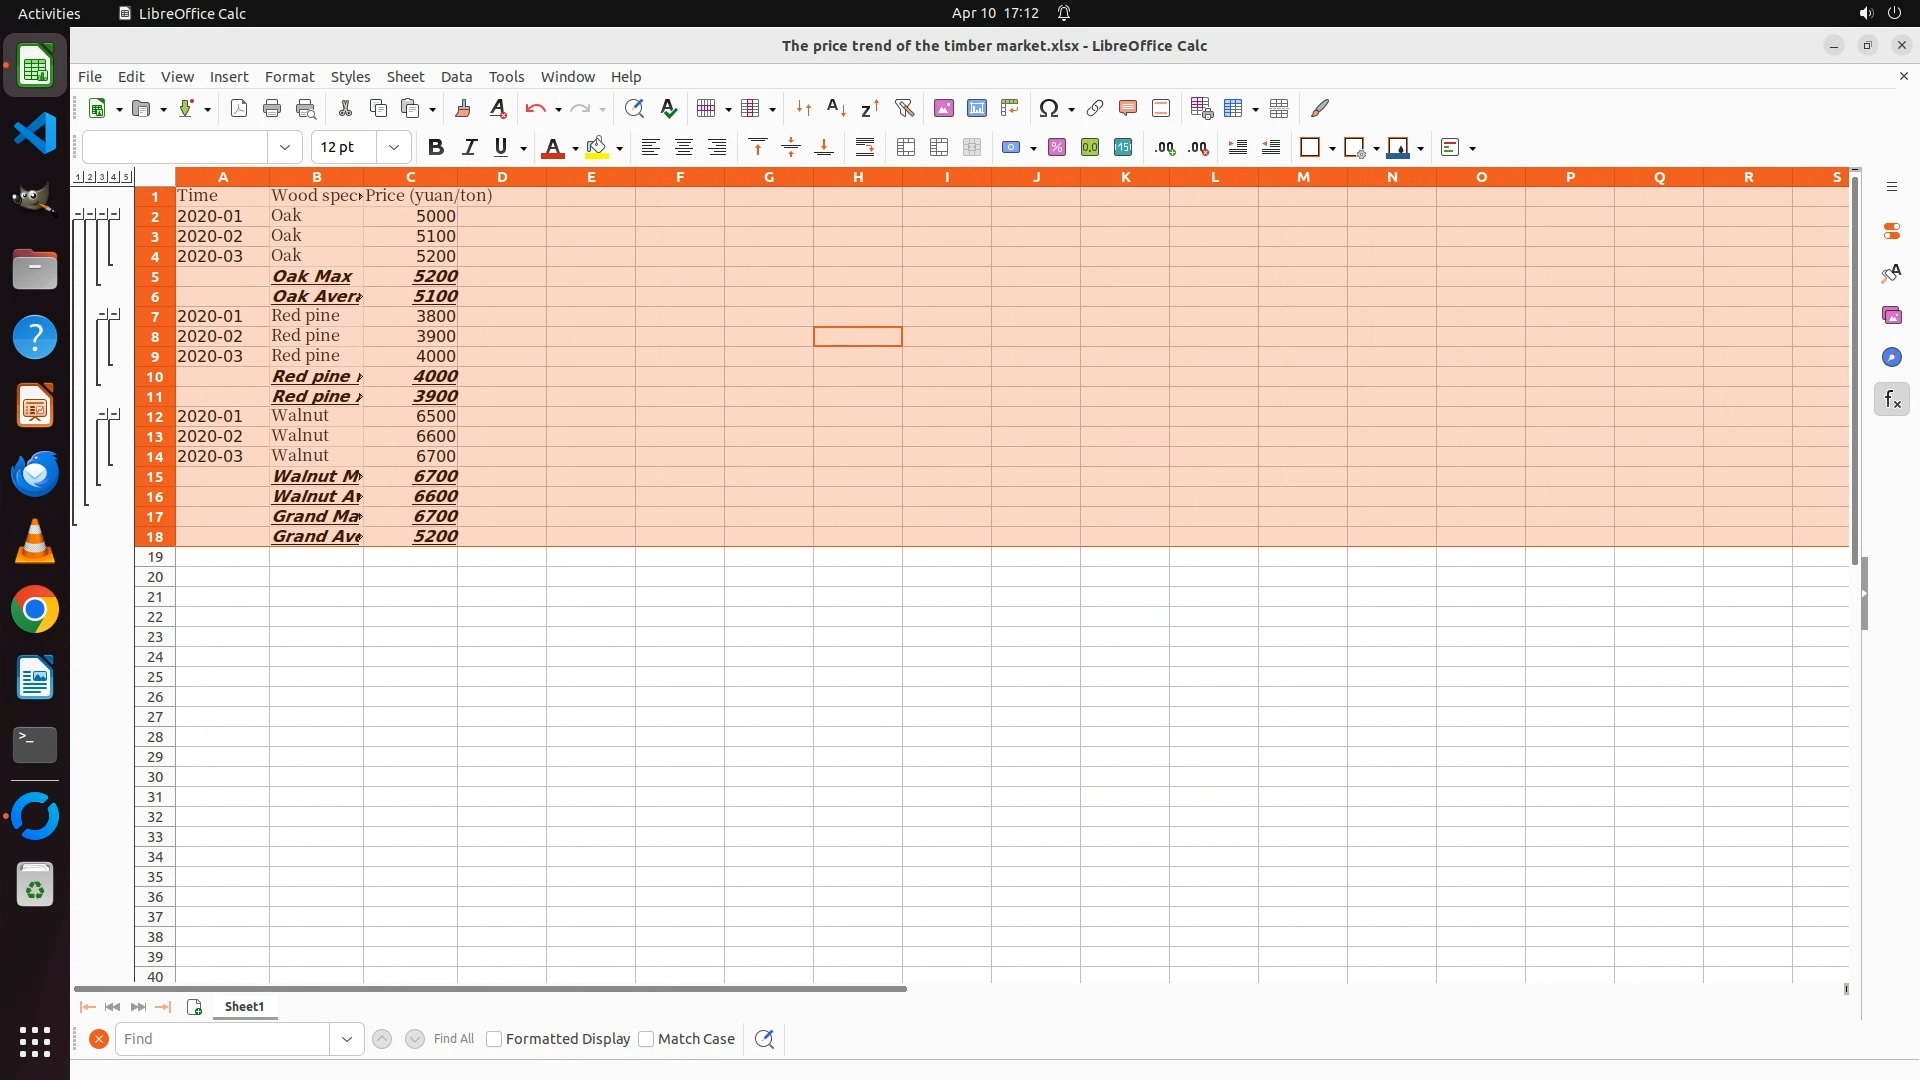This screenshot has height=1080, width=1920.
Task: Click the Format as Percent icon
Action: 1057,148
